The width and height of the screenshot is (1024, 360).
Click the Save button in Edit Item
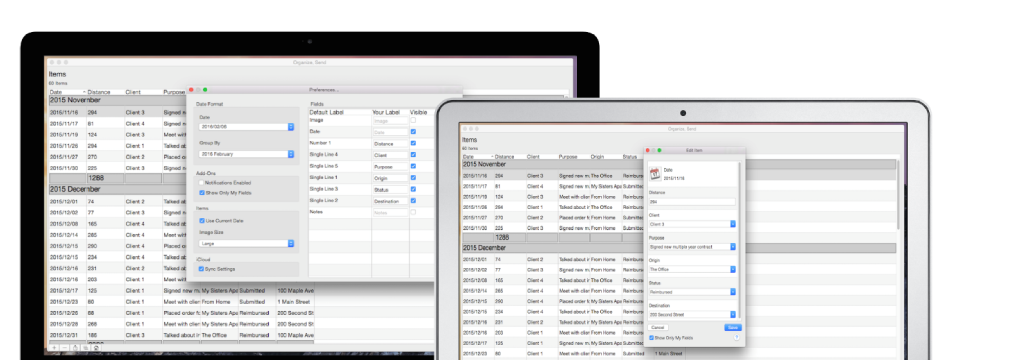pos(732,327)
